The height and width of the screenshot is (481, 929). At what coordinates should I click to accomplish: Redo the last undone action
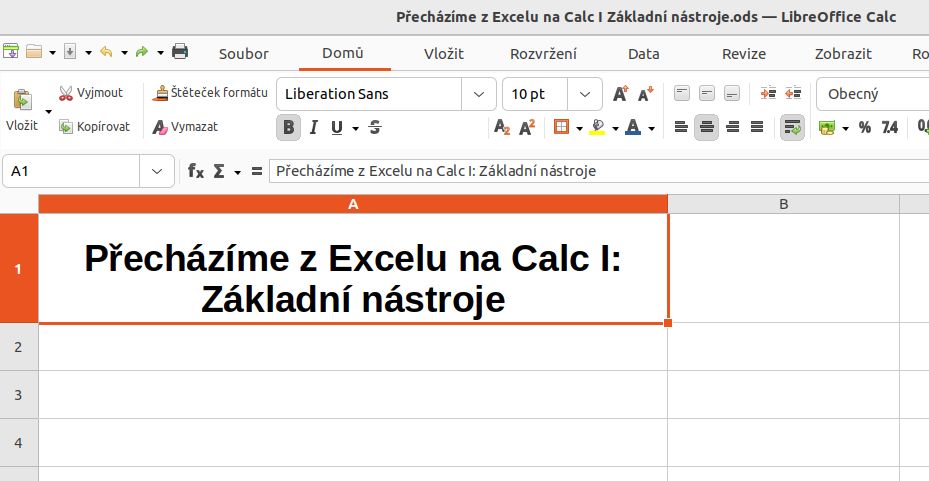(142, 52)
